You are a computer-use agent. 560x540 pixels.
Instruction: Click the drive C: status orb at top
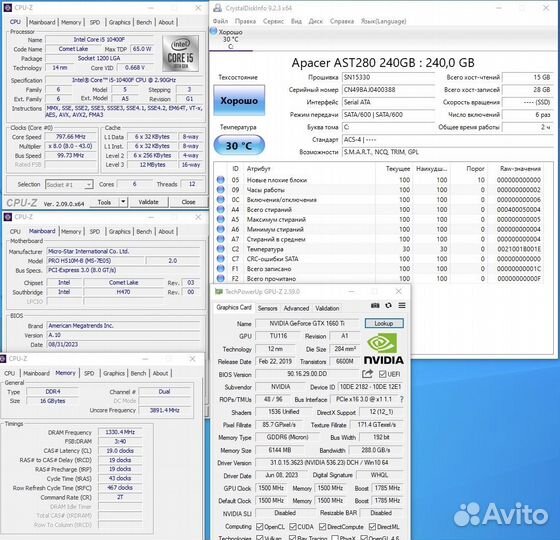(x=214, y=31)
